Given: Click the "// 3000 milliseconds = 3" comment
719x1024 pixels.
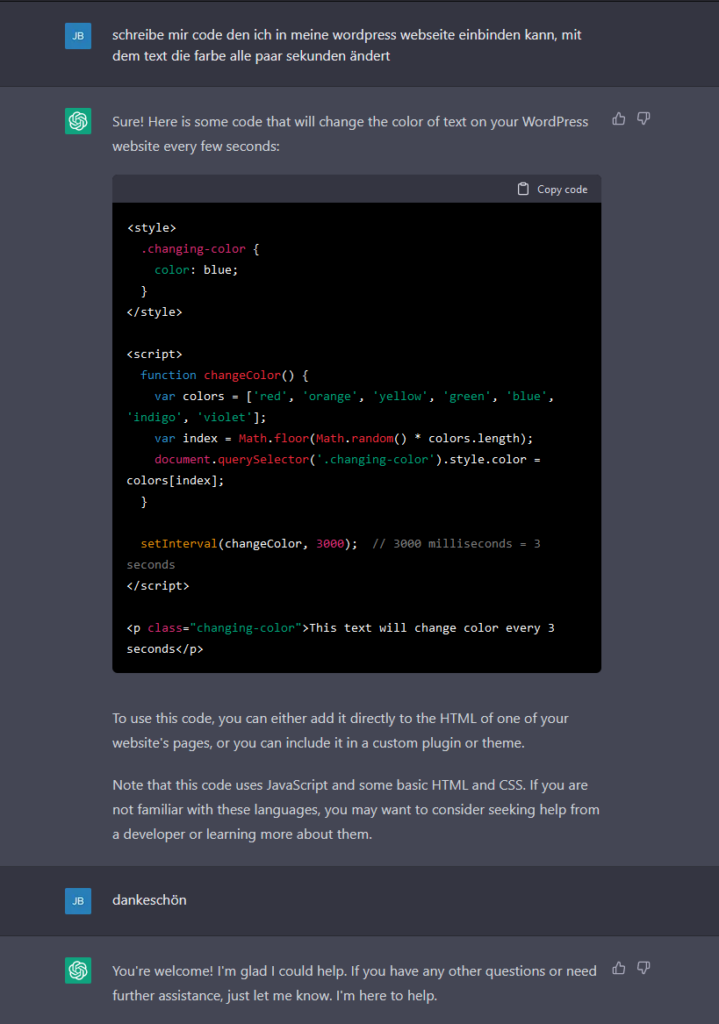Looking at the screenshot, I should click(456, 543).
